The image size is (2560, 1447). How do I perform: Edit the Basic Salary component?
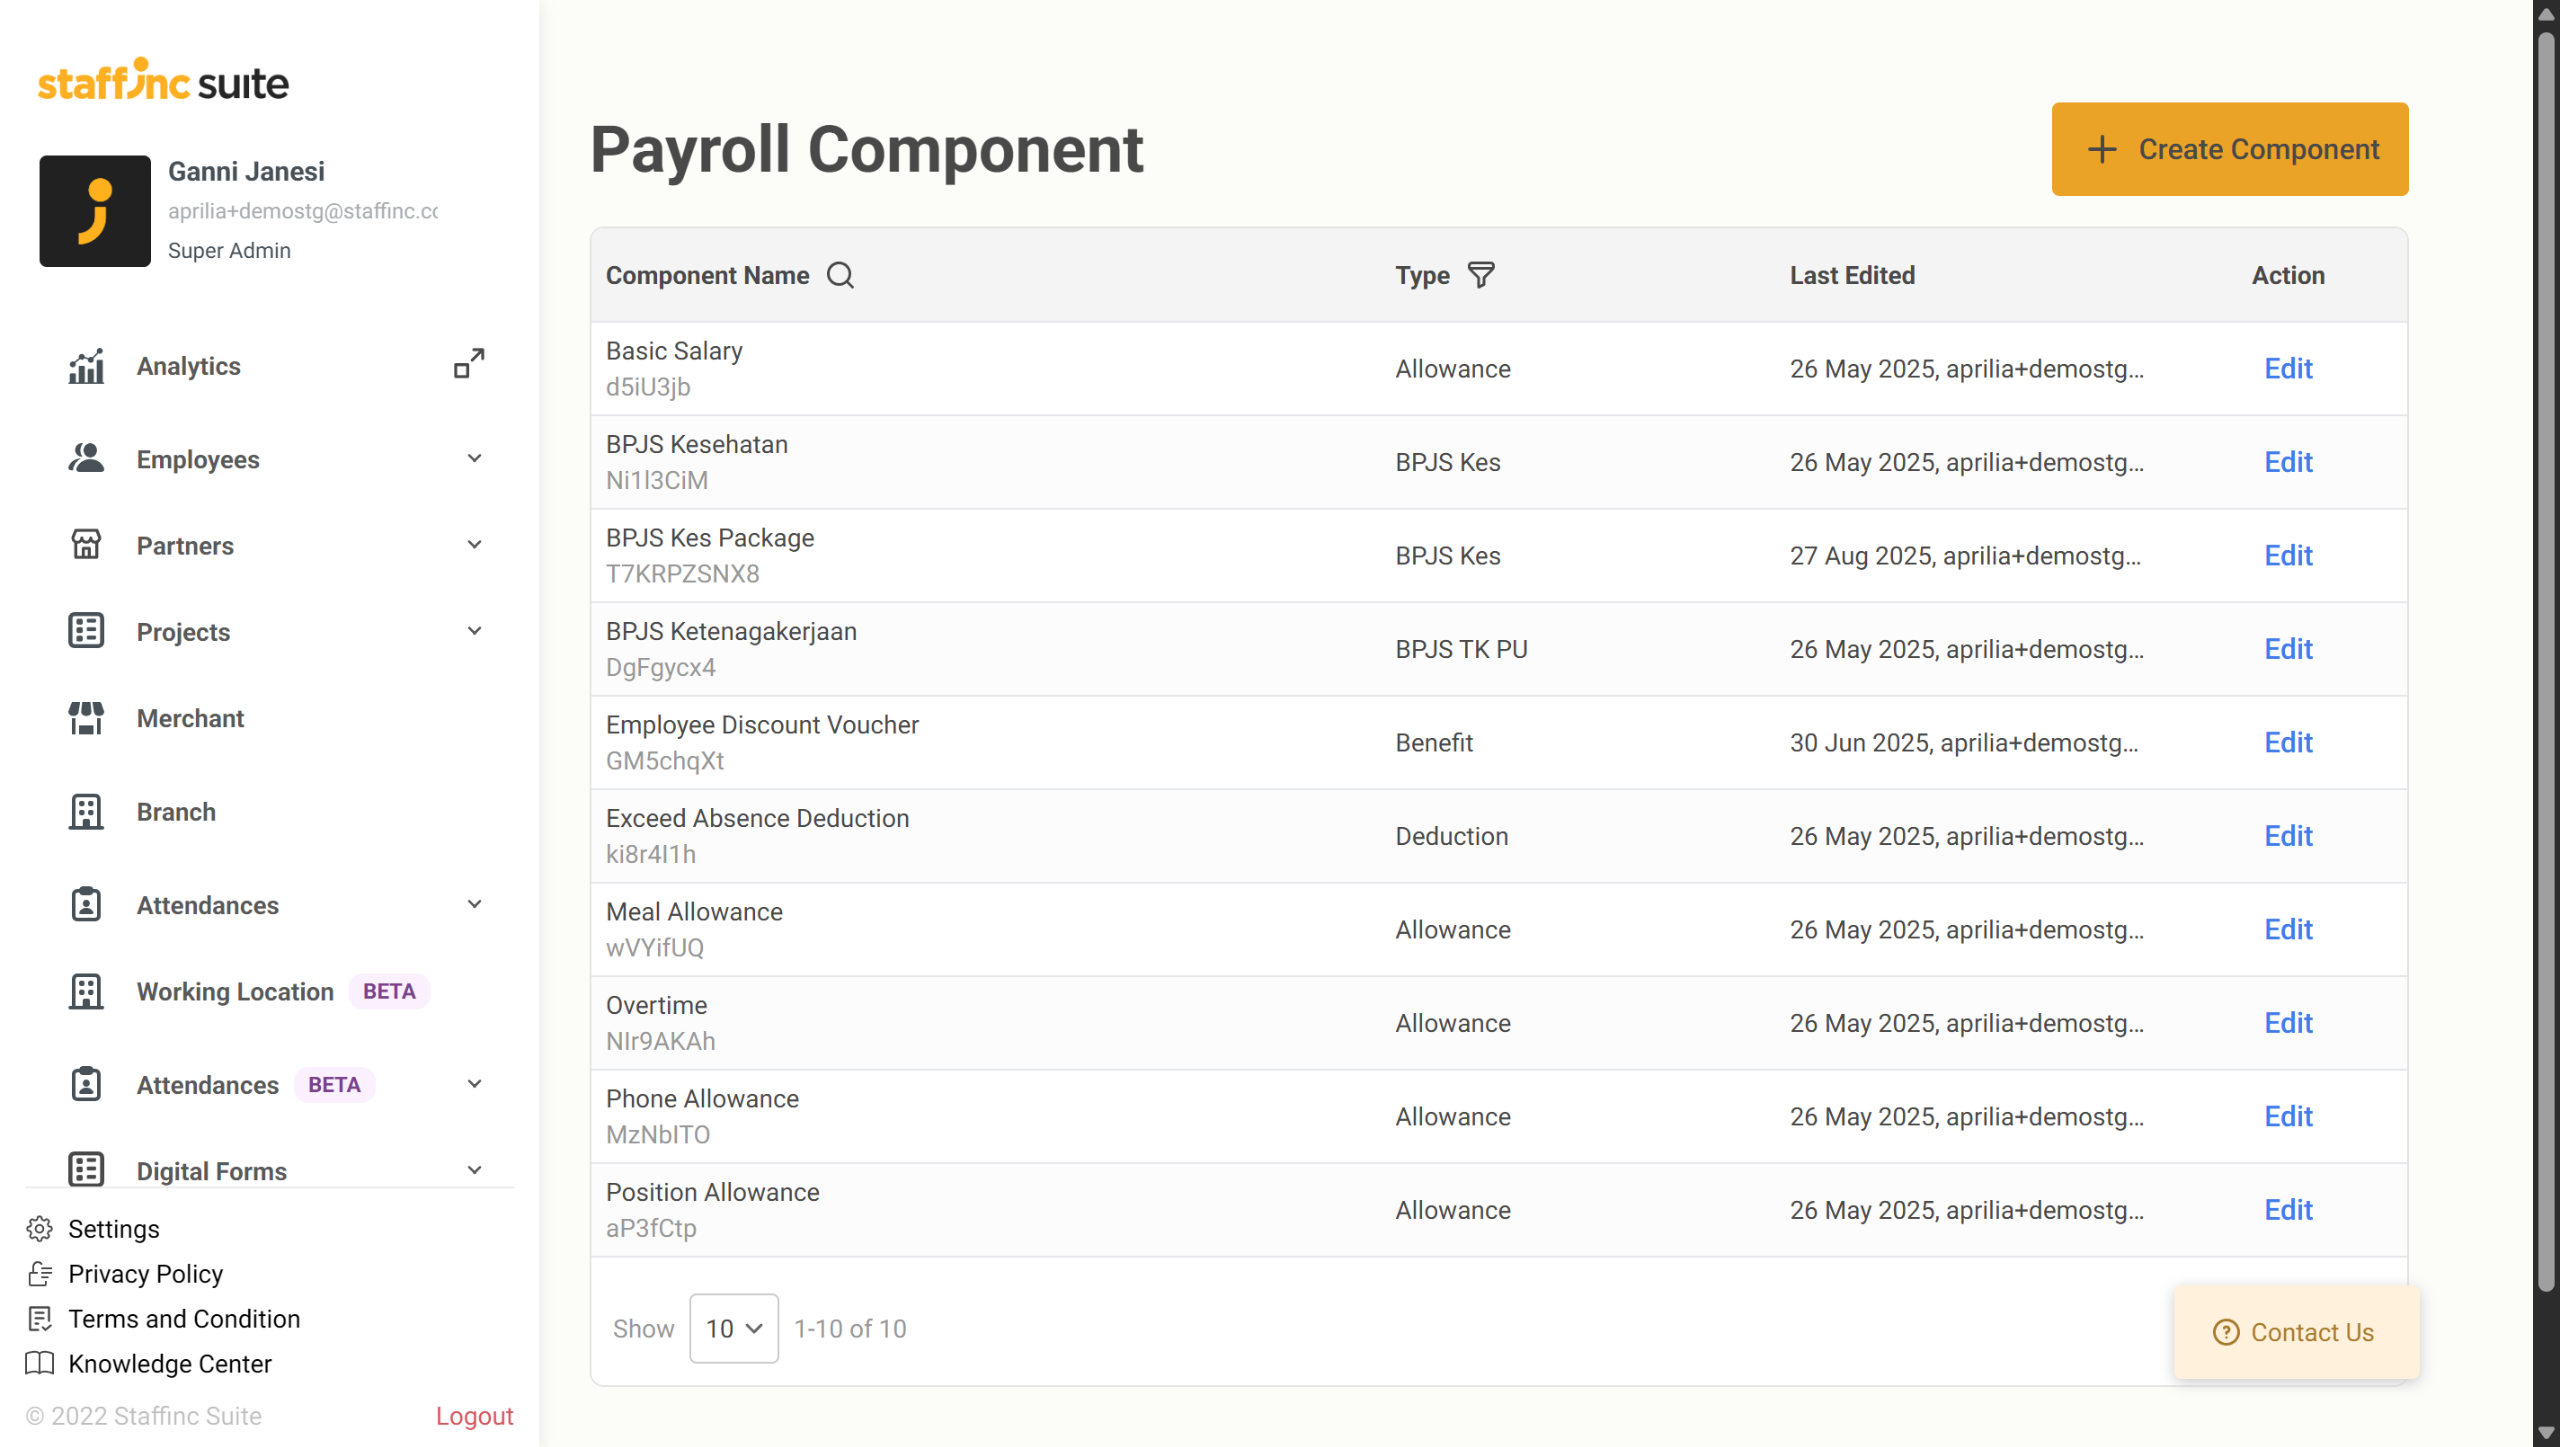pyautogui.click(x=2288, y=369)
